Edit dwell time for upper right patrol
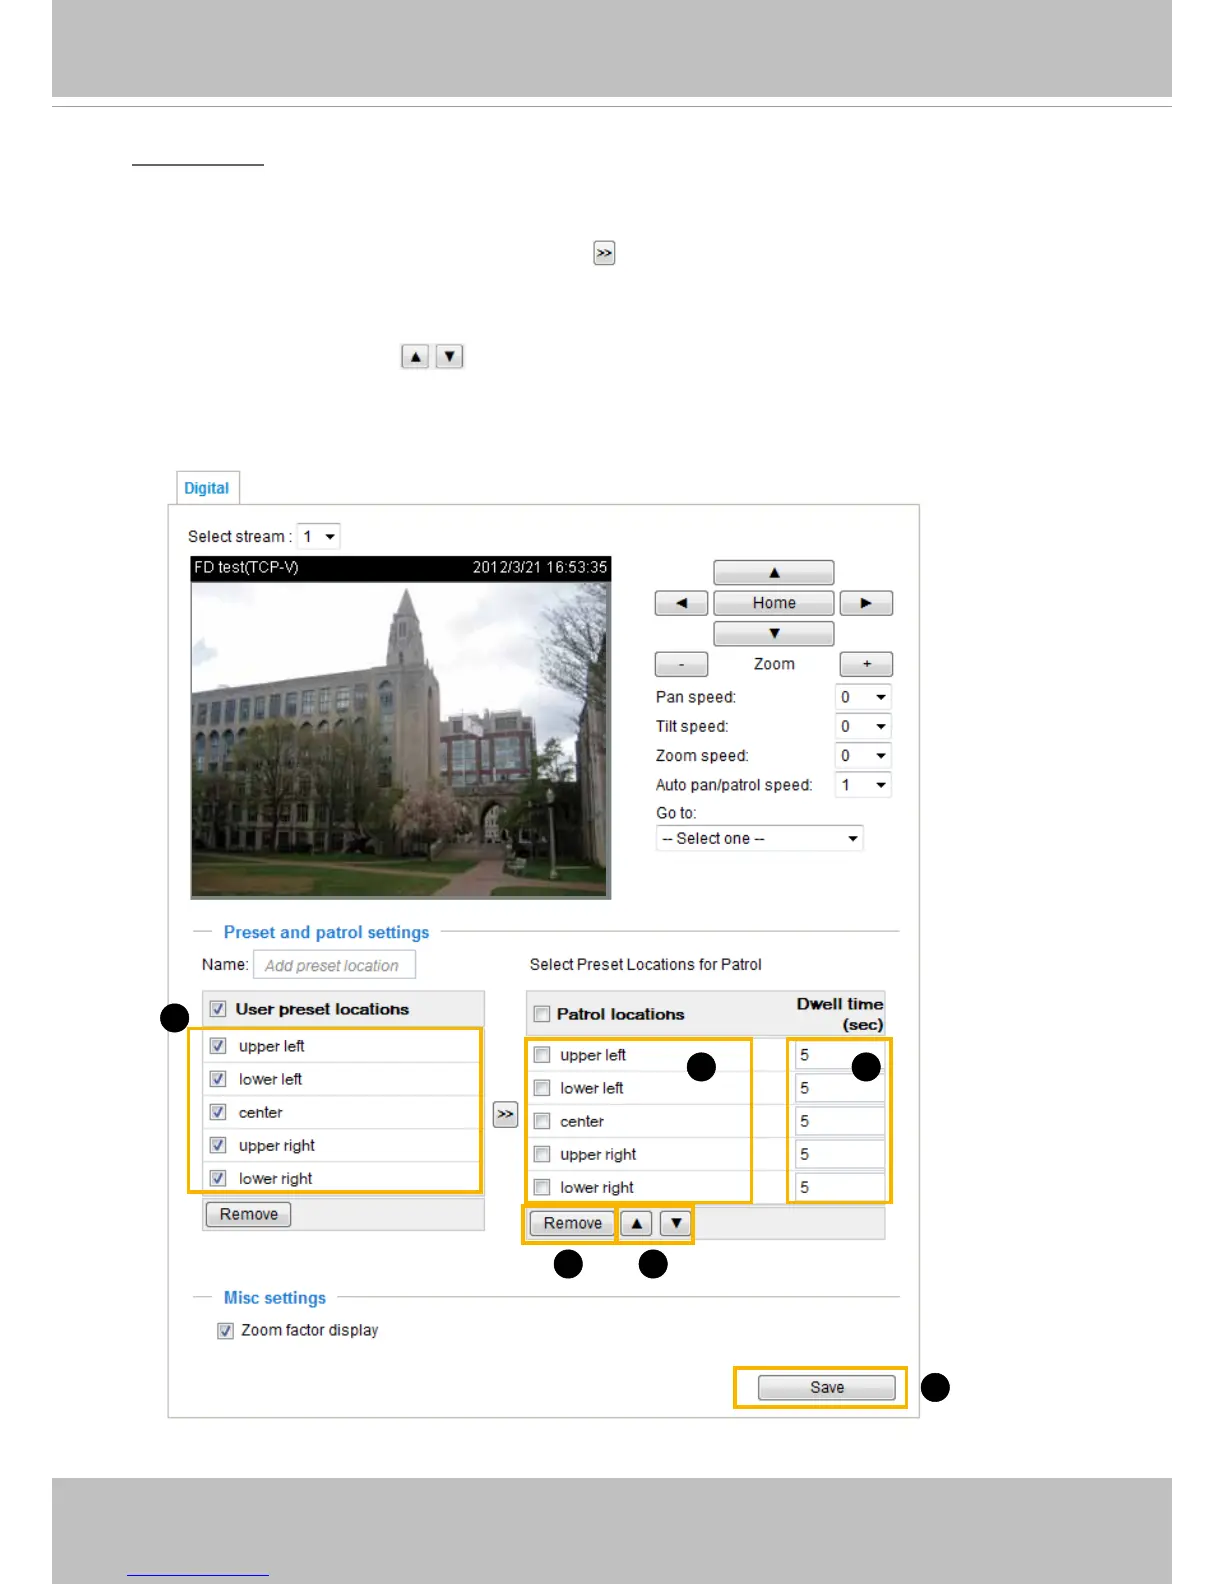This screenshot has height=1584, width=1224. point(840,1154)
